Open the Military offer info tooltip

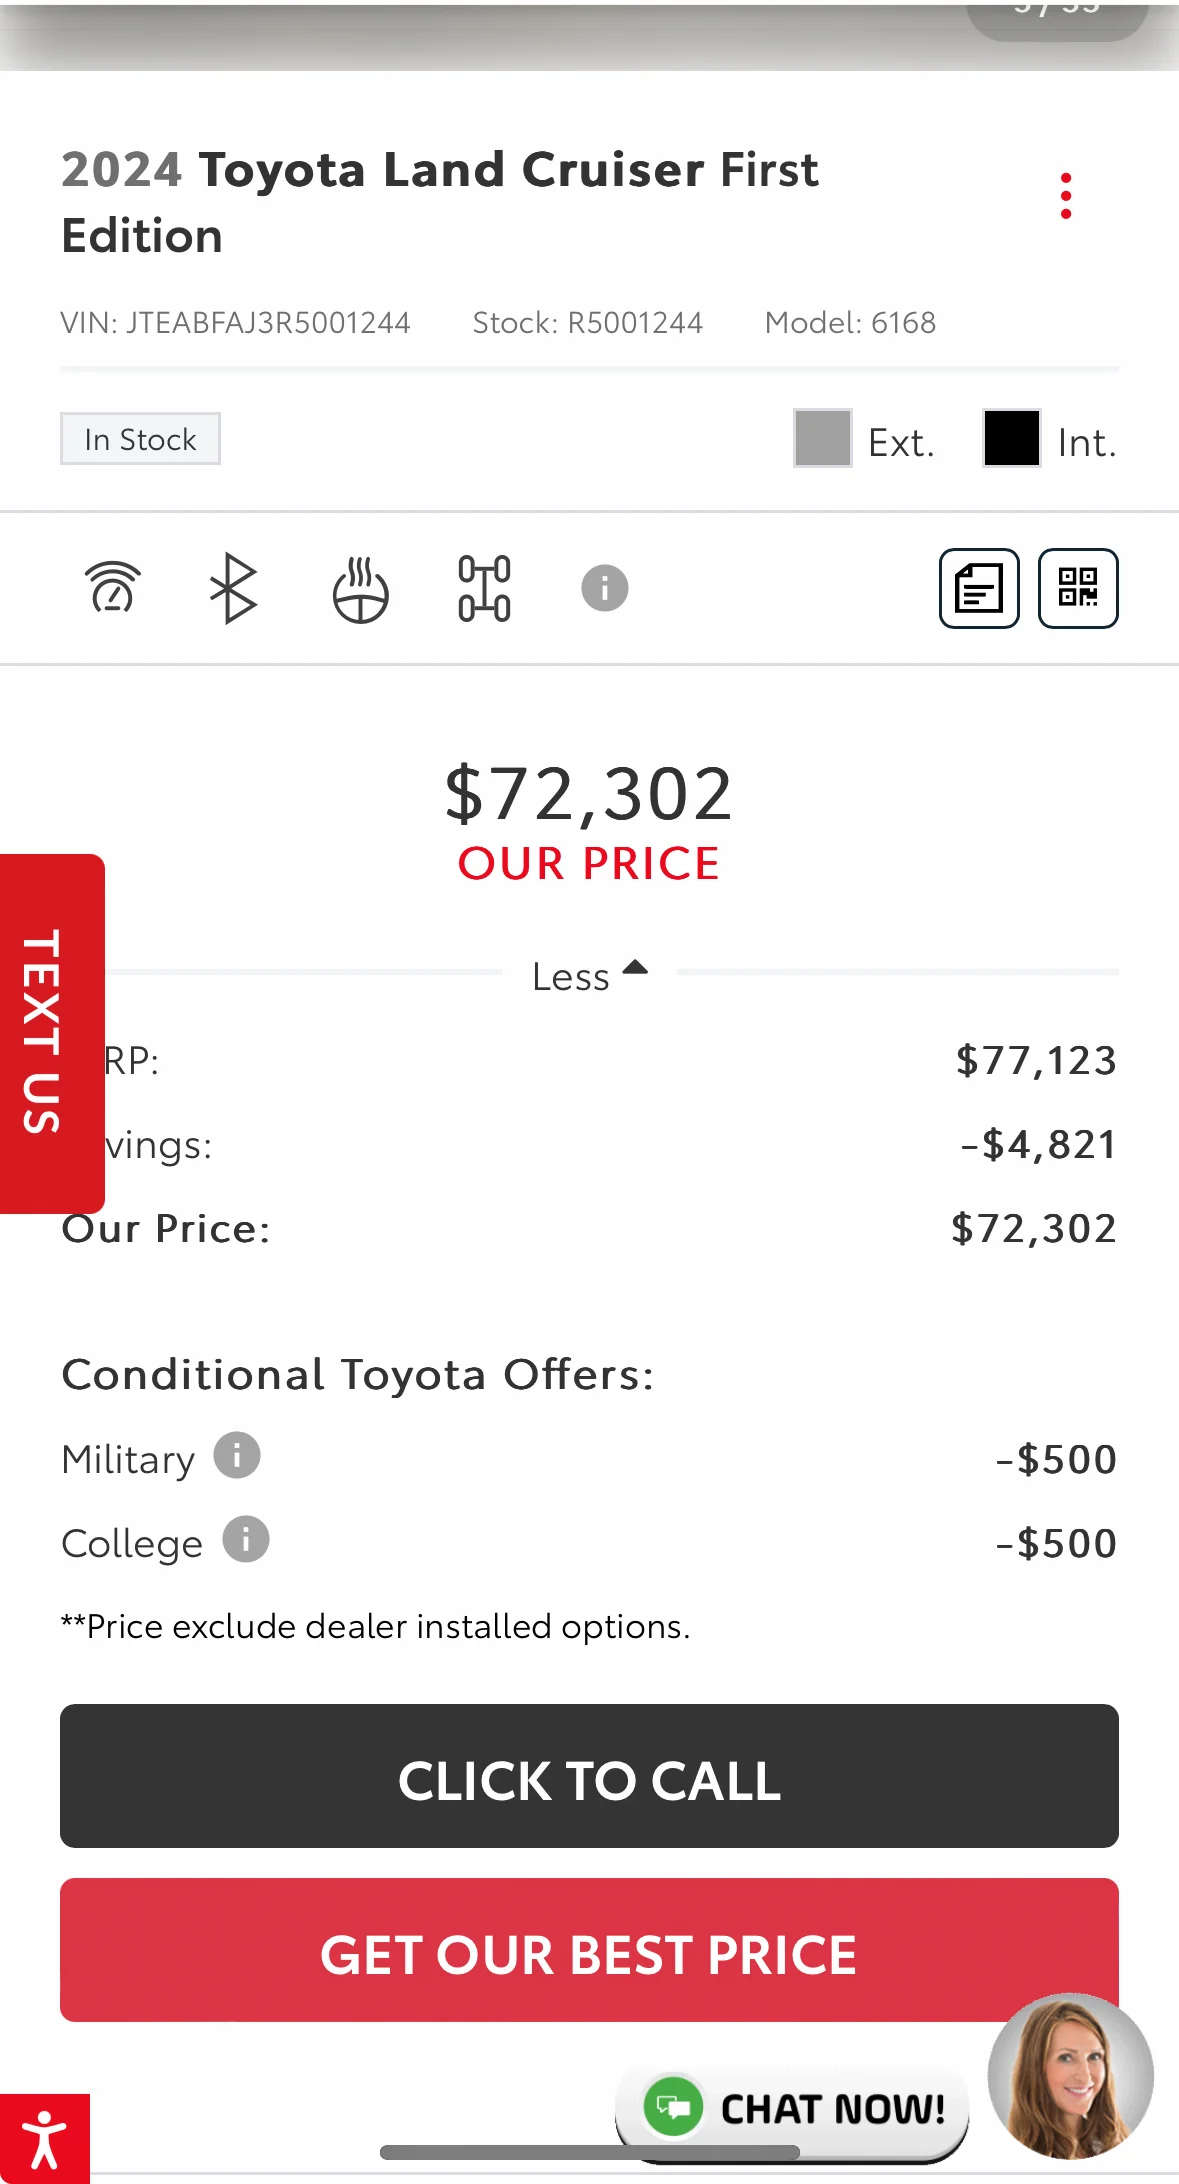pyautogui.click(x=237, y=1455)
